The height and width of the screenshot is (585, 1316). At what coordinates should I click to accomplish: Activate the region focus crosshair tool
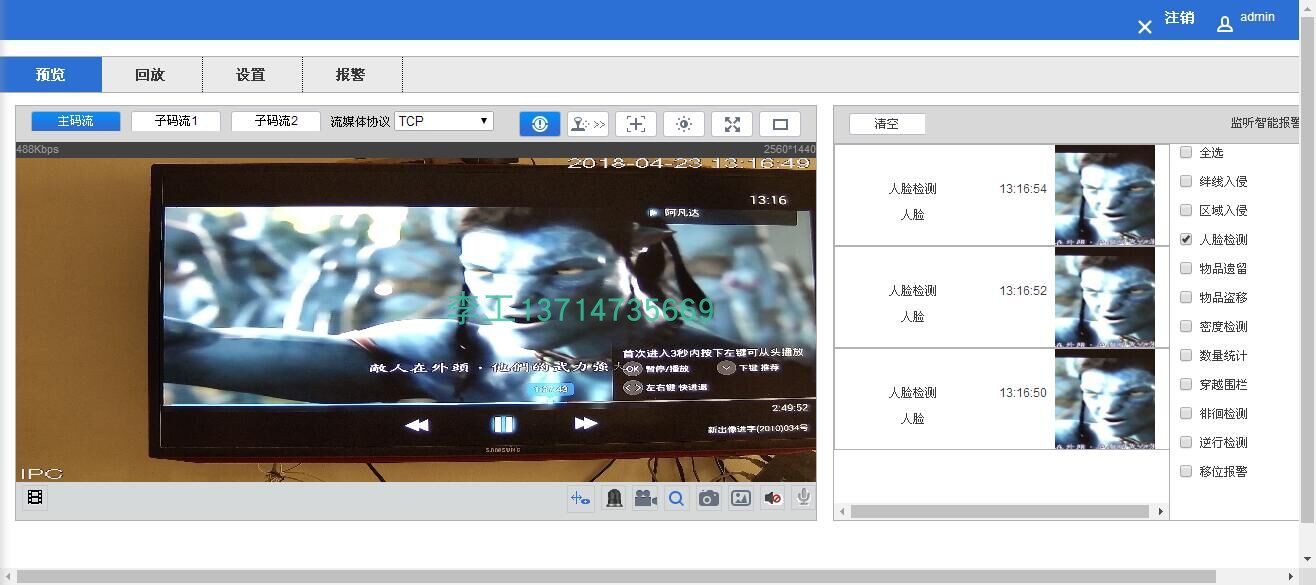636,124
